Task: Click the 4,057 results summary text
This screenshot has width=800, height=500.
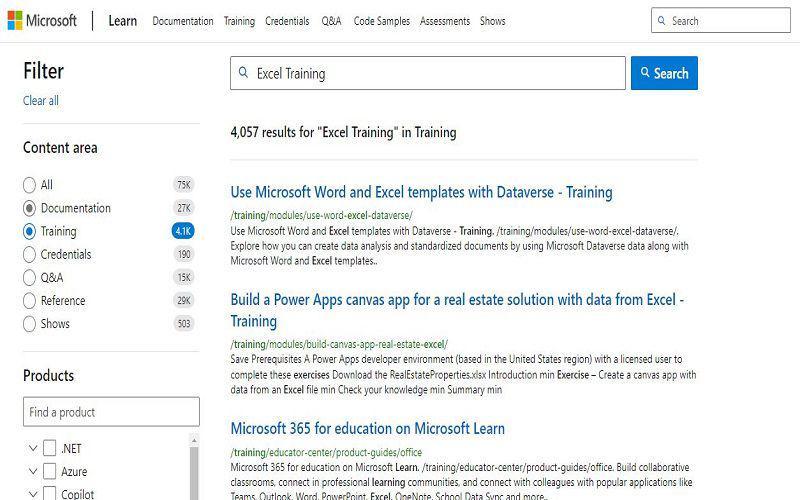Action: point(343,132)
